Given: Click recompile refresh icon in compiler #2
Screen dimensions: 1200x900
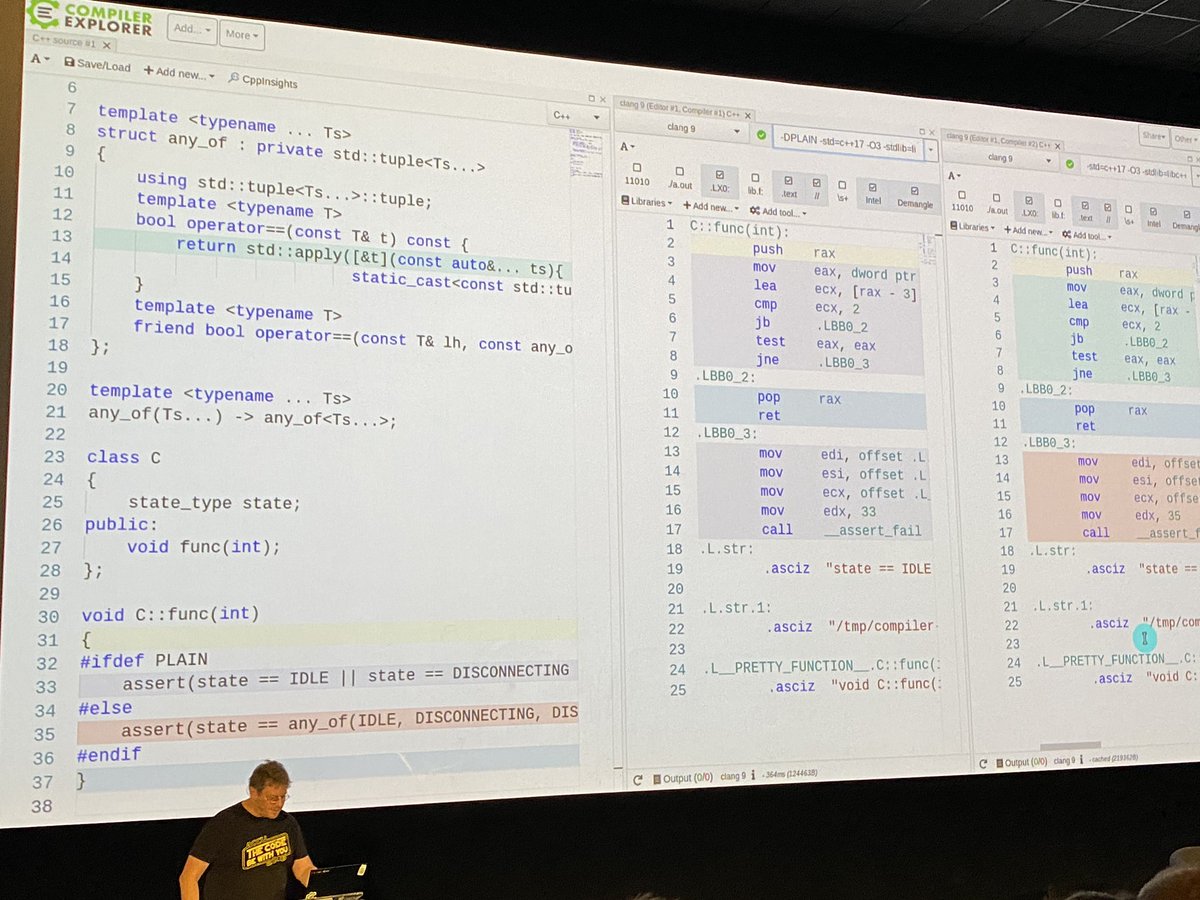Looking at the screenshot, I should [983, 764].
